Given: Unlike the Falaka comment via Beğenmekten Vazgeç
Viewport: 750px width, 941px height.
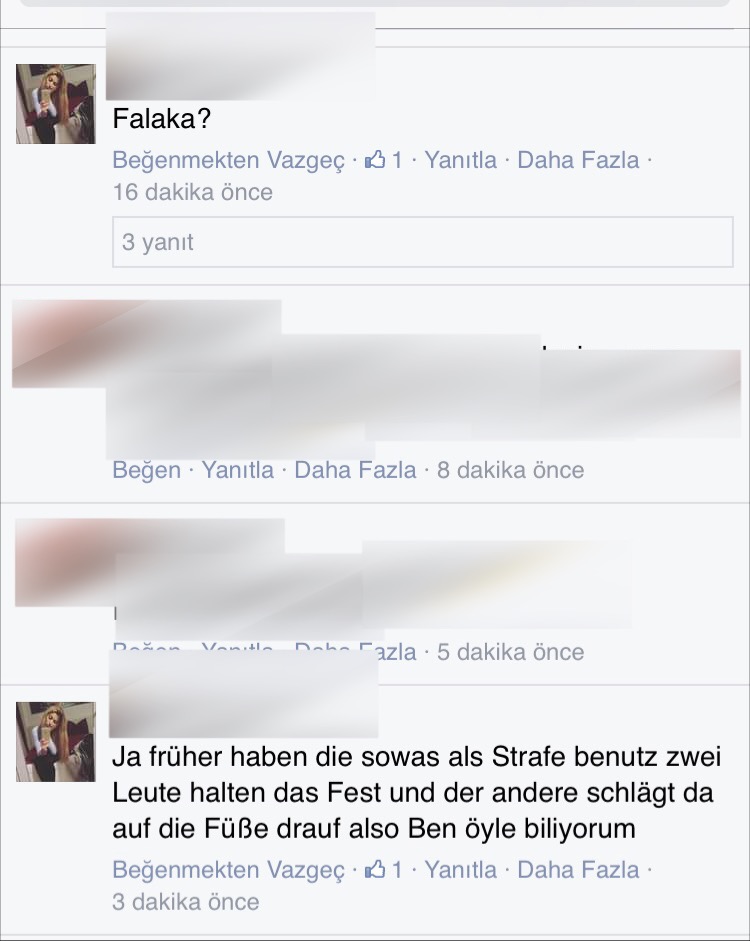Looking at the screenshot, I should click(x=229, y=160).
